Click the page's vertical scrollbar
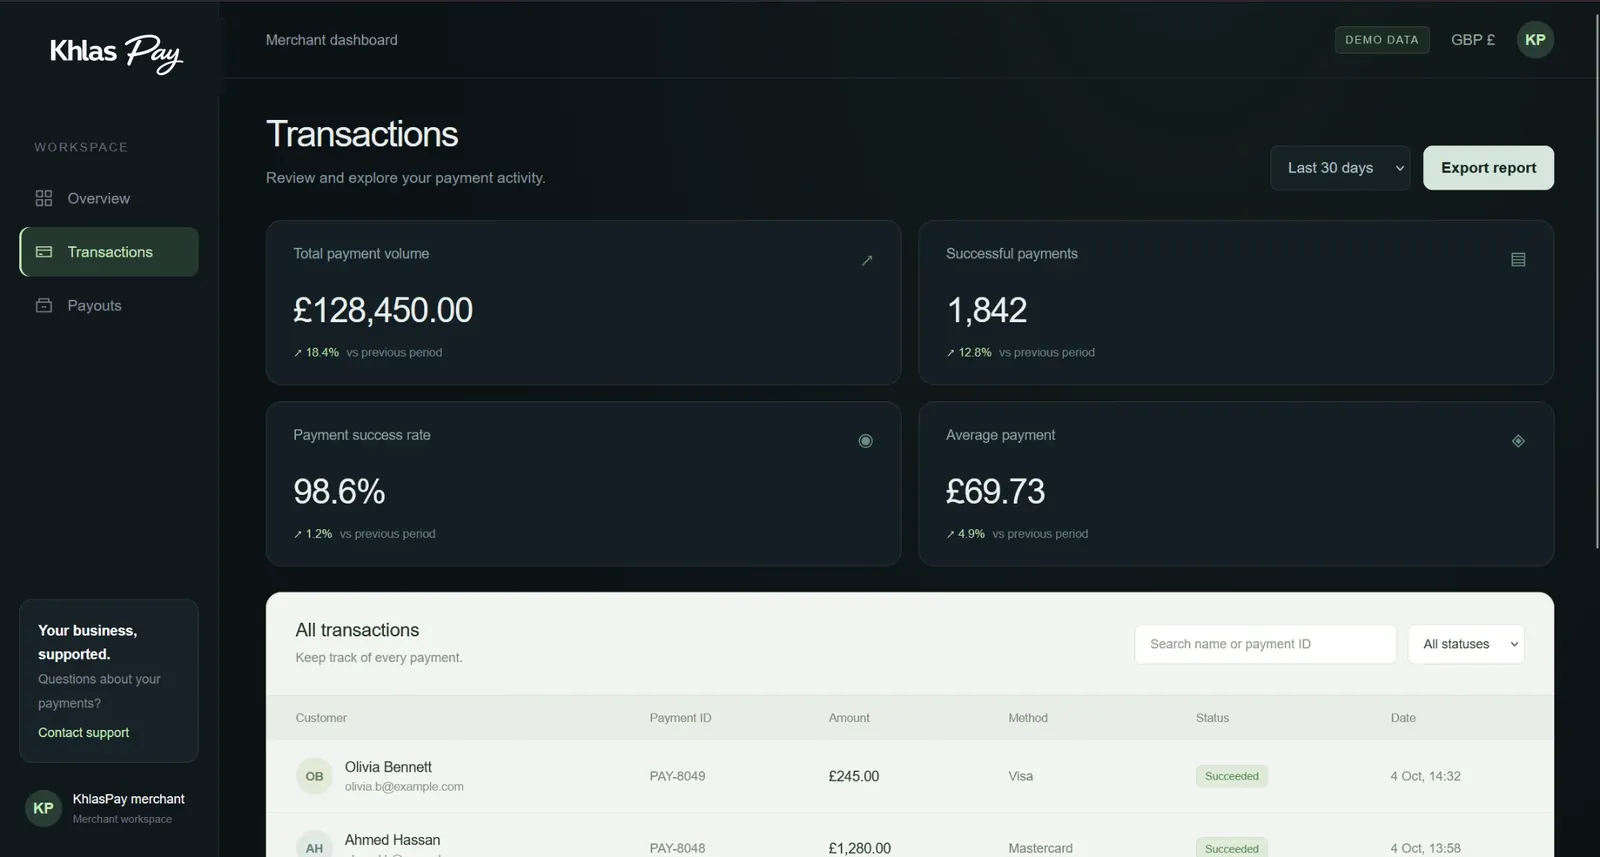The image size is (1600, 857). 1596,280
